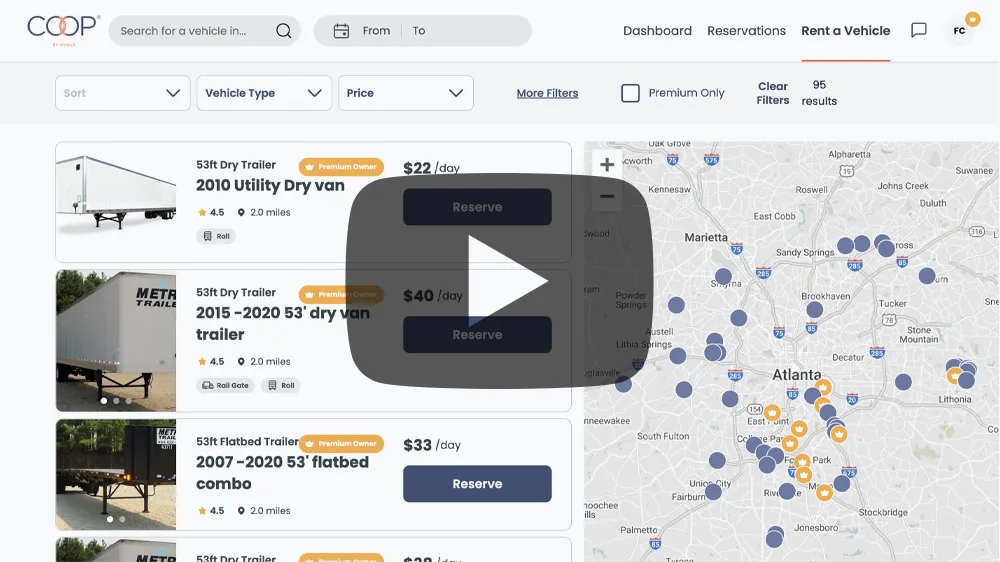Image resolution: width=1000 pixels, height=562 pixels.
Task: Reserve the 2007-2020 53' flatbed combo
Action: (477, 484)
